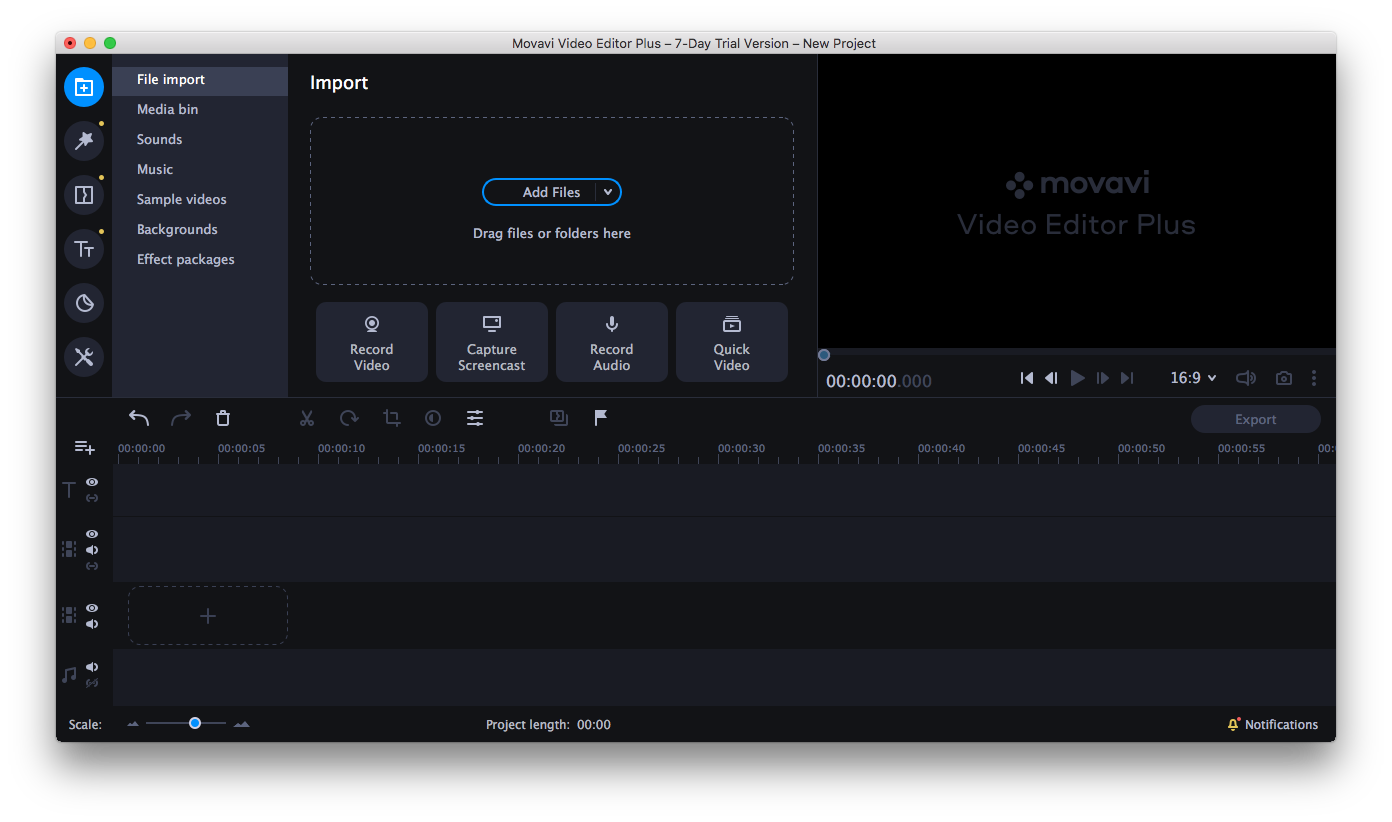Open the Filters magic wand panel
Screen dimensions: 1392x822
tap(84, 141)
